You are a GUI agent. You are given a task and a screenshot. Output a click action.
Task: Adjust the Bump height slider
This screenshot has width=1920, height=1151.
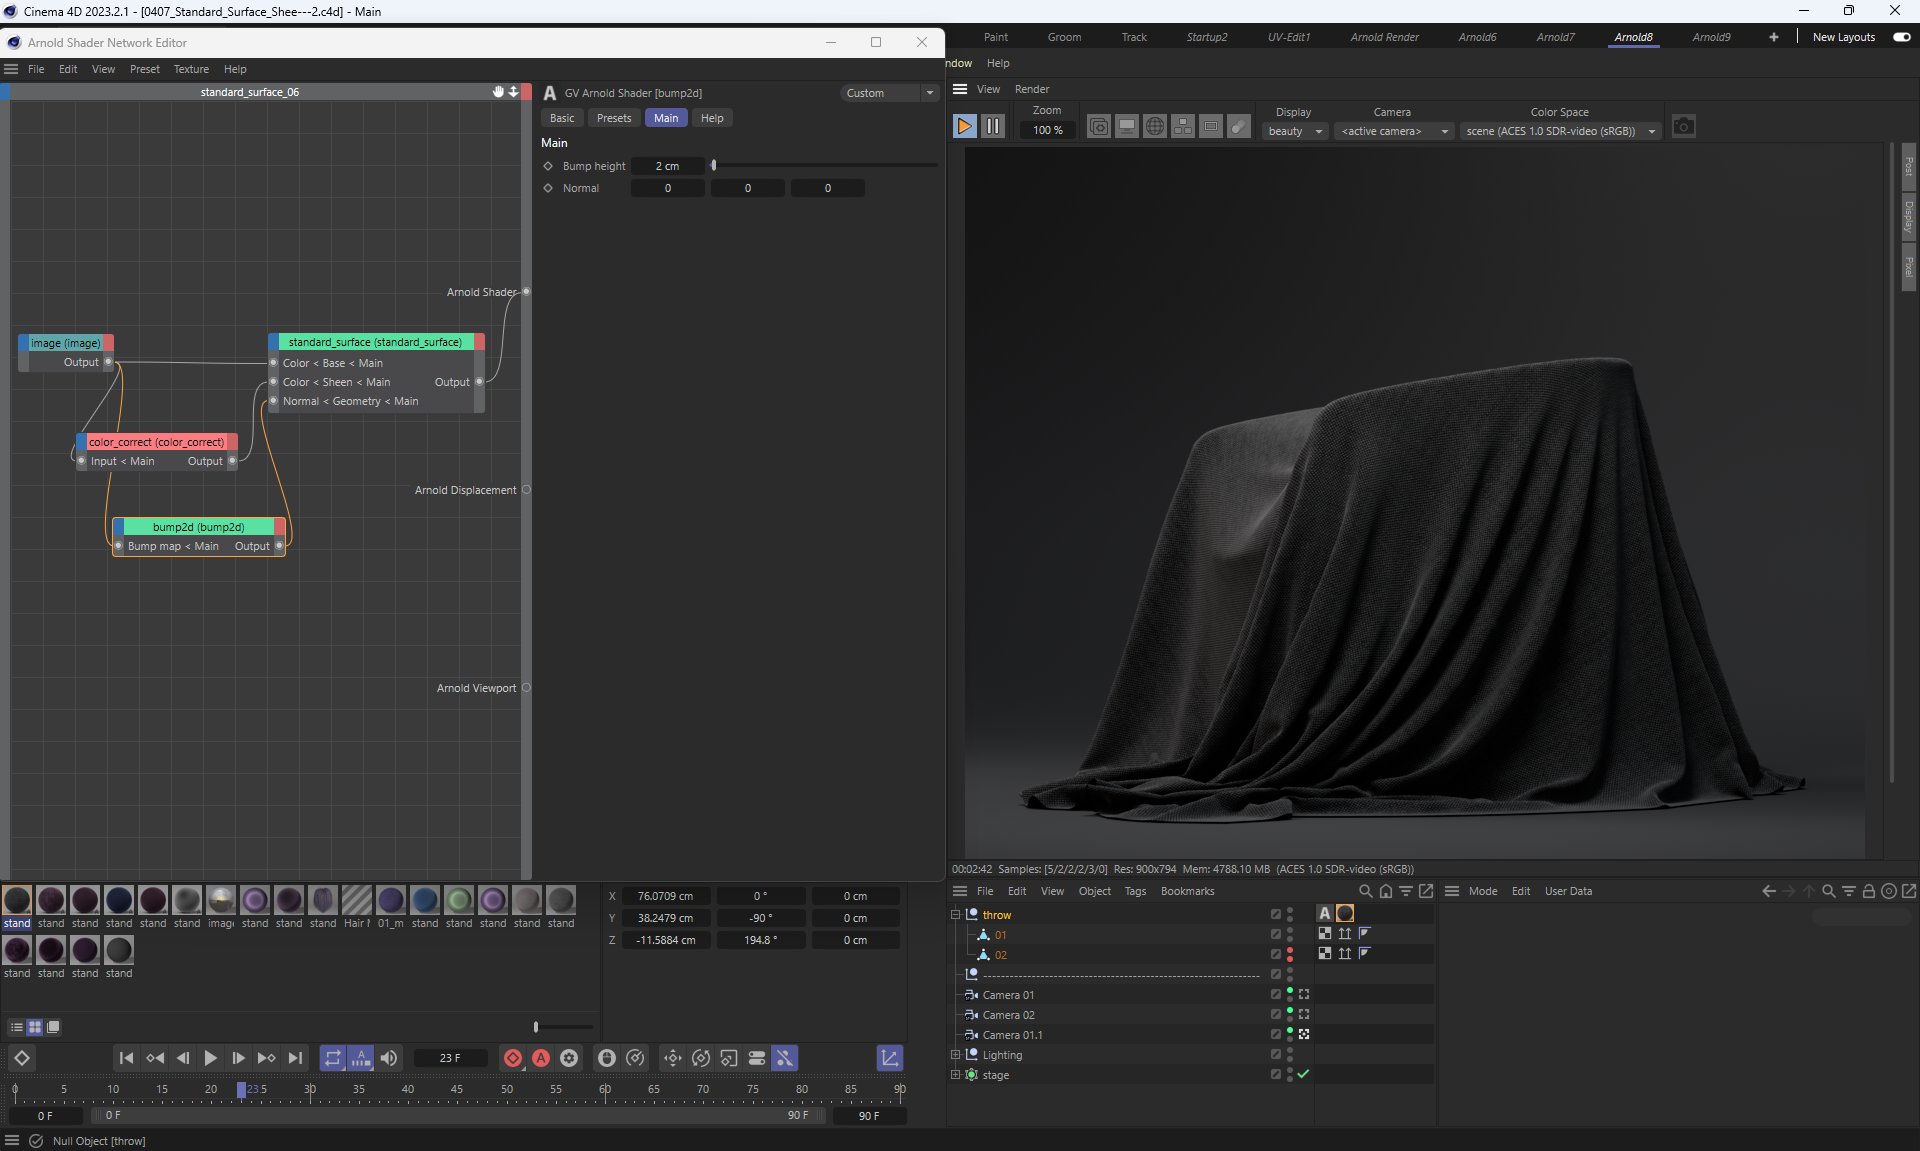(x=714, y=166)
